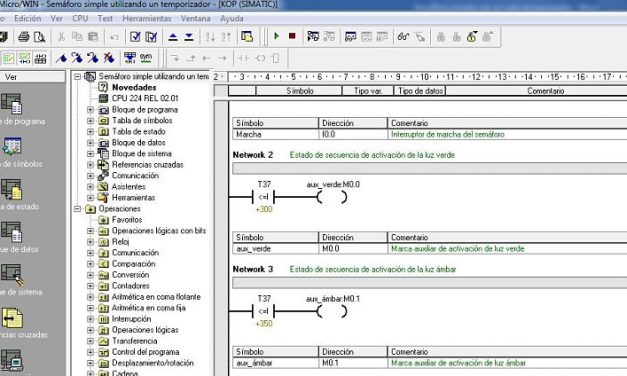Click the Print icon in toolbar
This screenshot has width=627, height=376.
(24, 37)
